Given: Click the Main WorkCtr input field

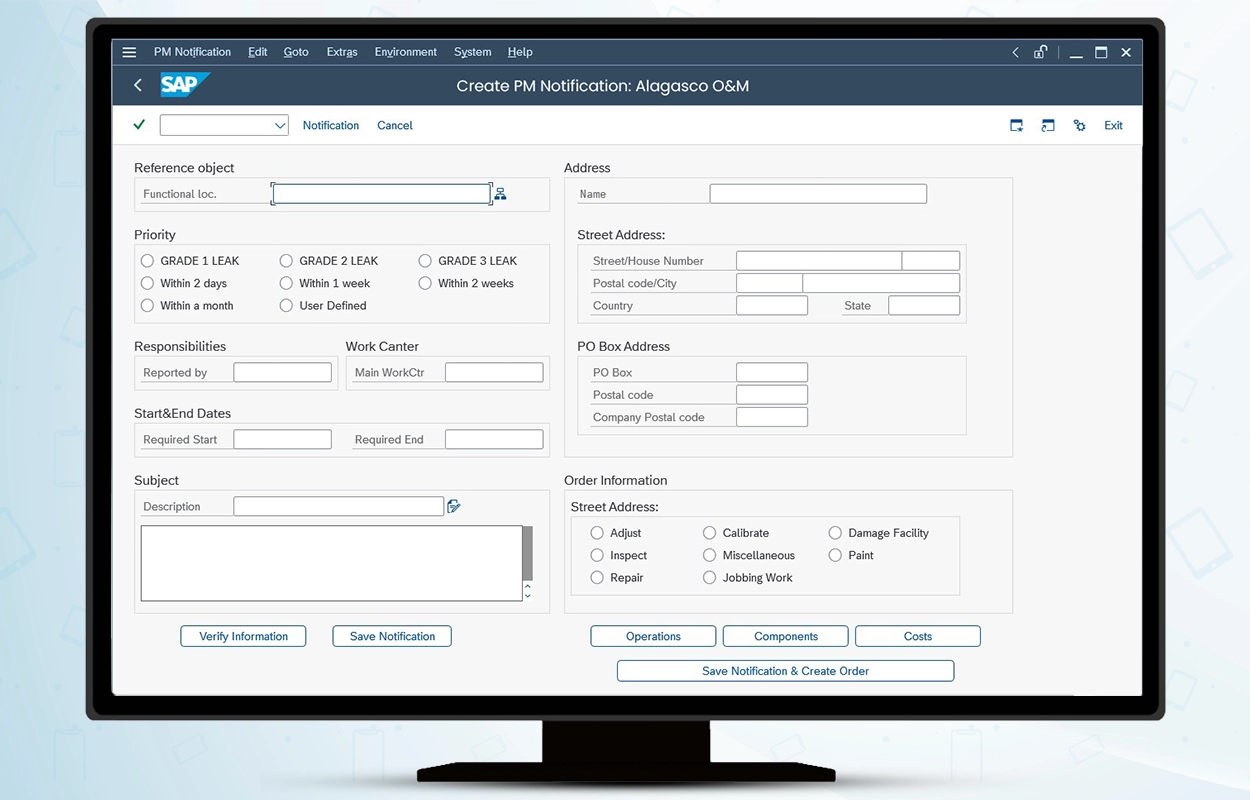Looking at the screenshot, I should coord(494,372).
